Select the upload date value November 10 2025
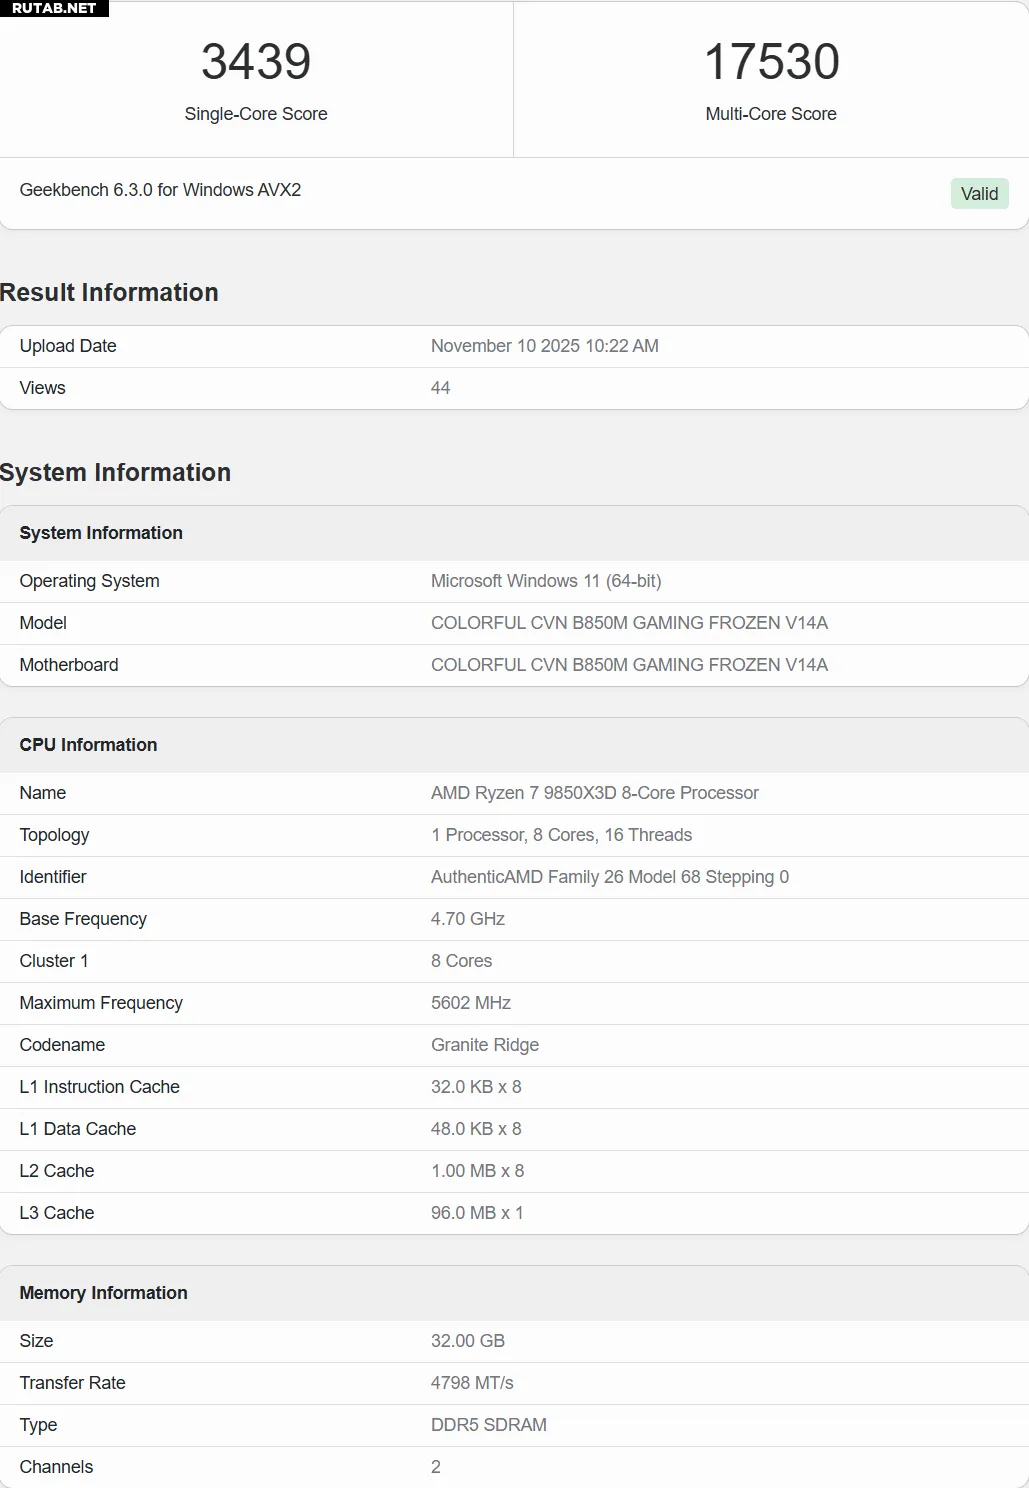The image size is (1029, 1488). pos(544,346)
